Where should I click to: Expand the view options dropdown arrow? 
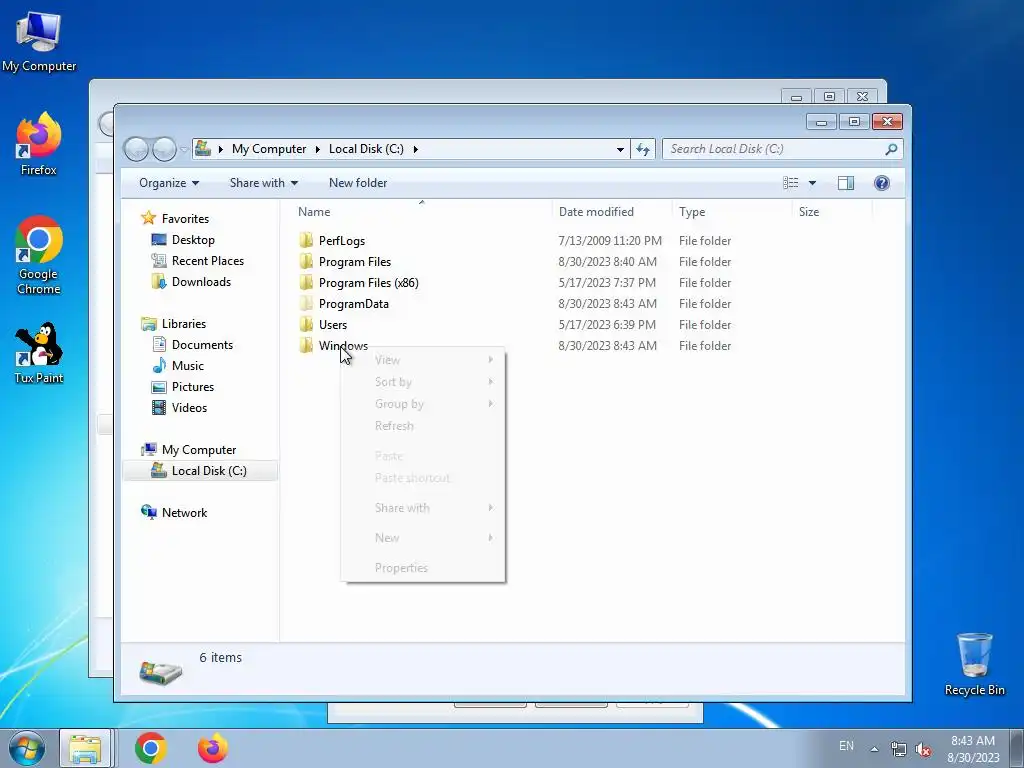[x=812, y=183]
